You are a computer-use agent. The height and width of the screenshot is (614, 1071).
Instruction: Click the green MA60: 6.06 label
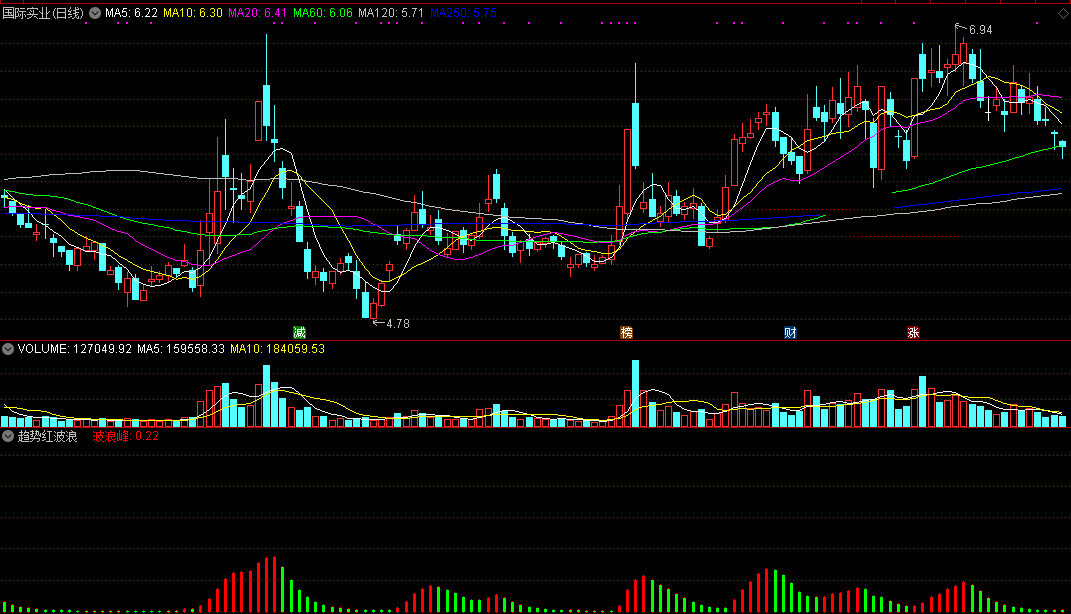pos(322,13)
